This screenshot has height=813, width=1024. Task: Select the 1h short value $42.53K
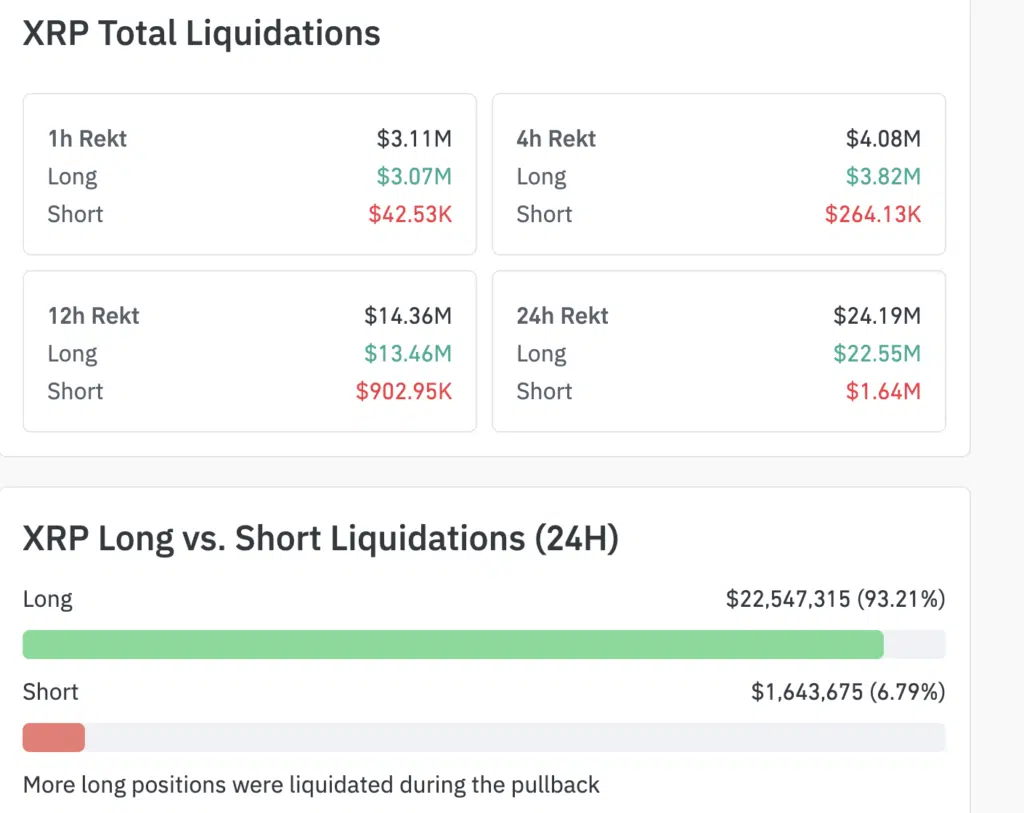[410, 214]
